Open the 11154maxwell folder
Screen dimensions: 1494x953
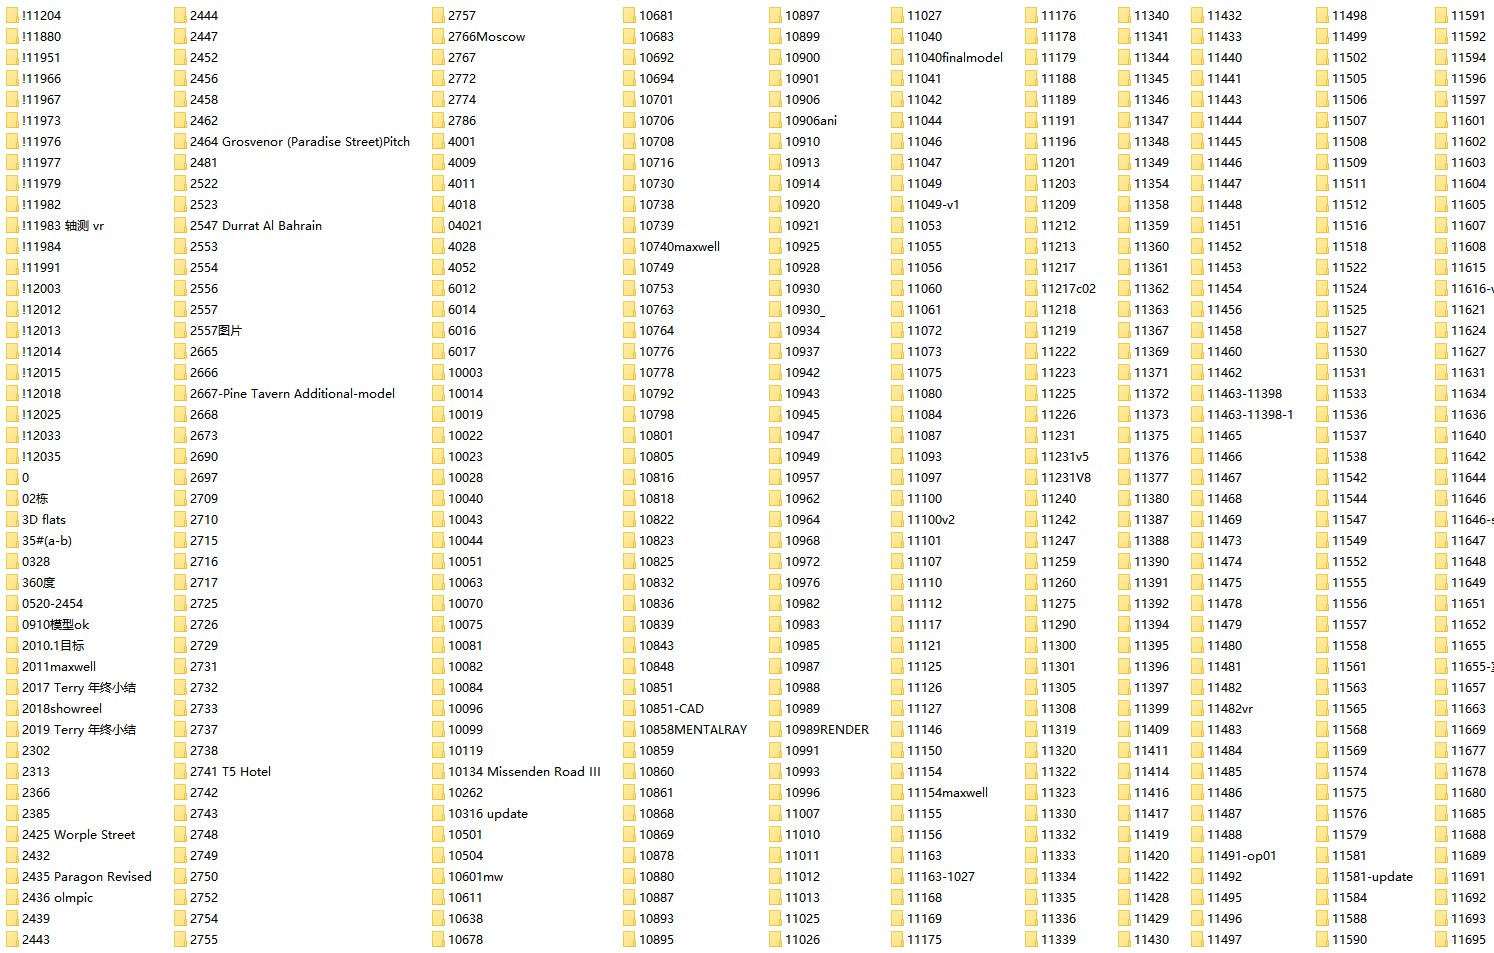pyautogui.click(x=946, y=792)
